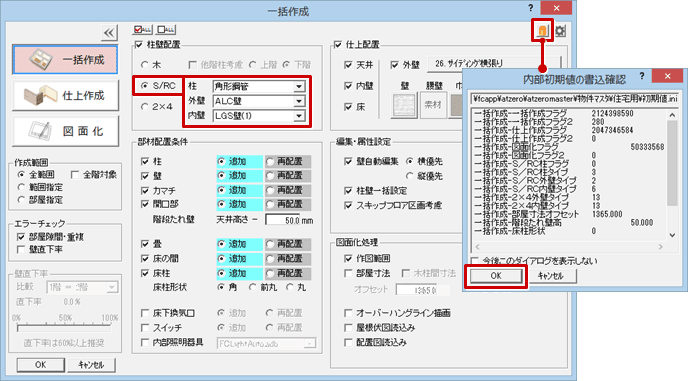Click the vertical scrollbar of the initial values list
The width and height of the screenshot is (688, 381).
click(x=672, y=175)
